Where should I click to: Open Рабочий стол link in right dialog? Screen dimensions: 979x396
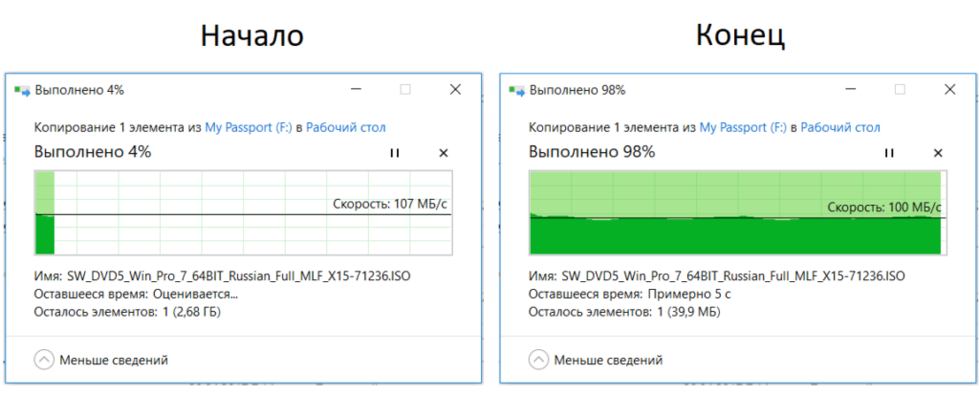tap(840, 128)
